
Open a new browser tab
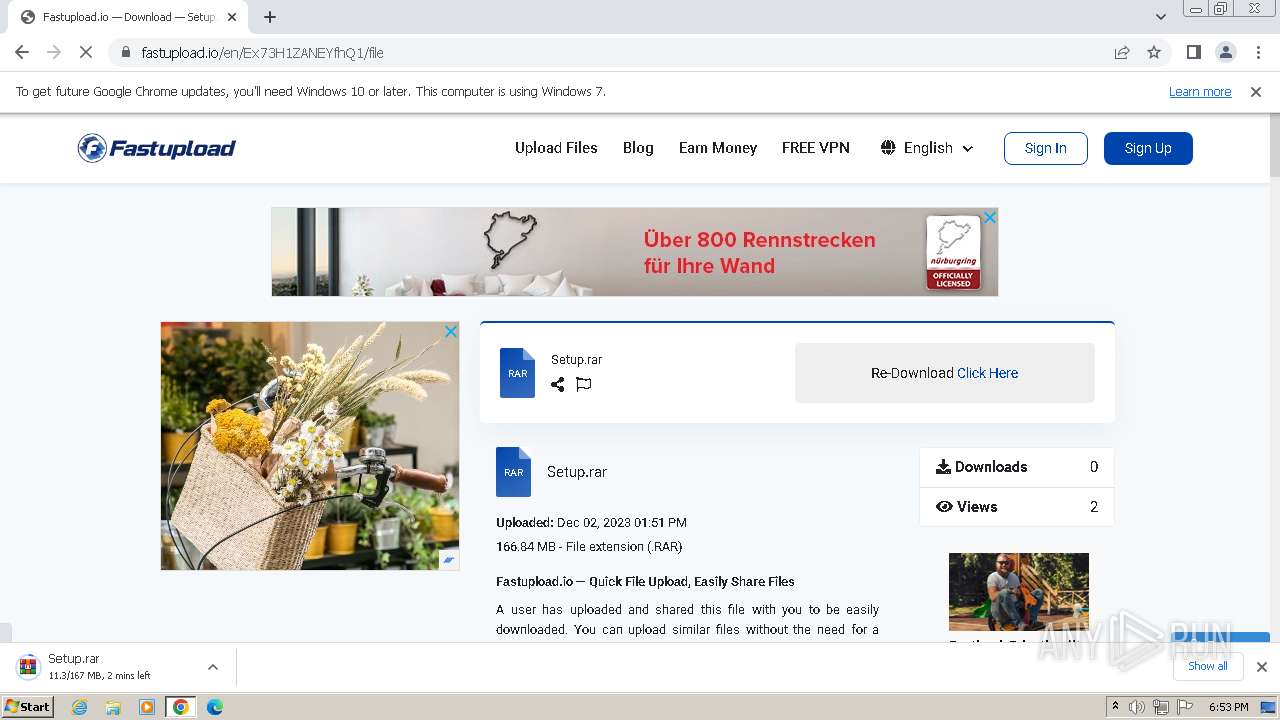pyautogui.click(x=270, y=17)
